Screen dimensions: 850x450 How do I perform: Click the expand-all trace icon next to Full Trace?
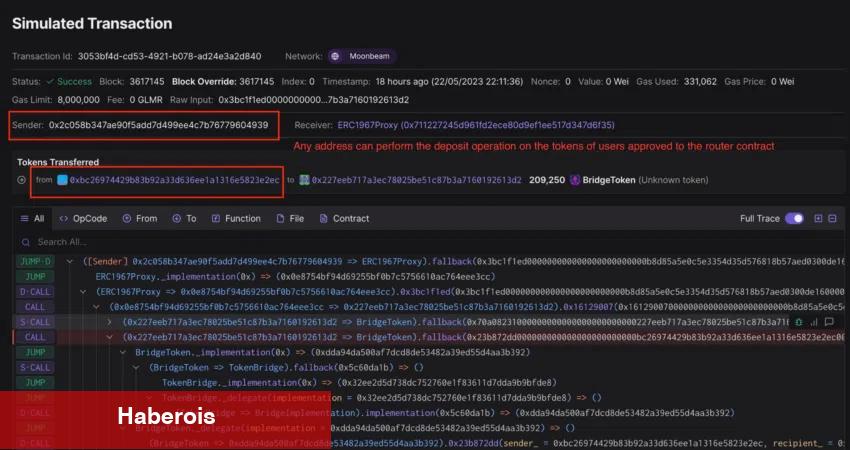click(x=818, y=218)
